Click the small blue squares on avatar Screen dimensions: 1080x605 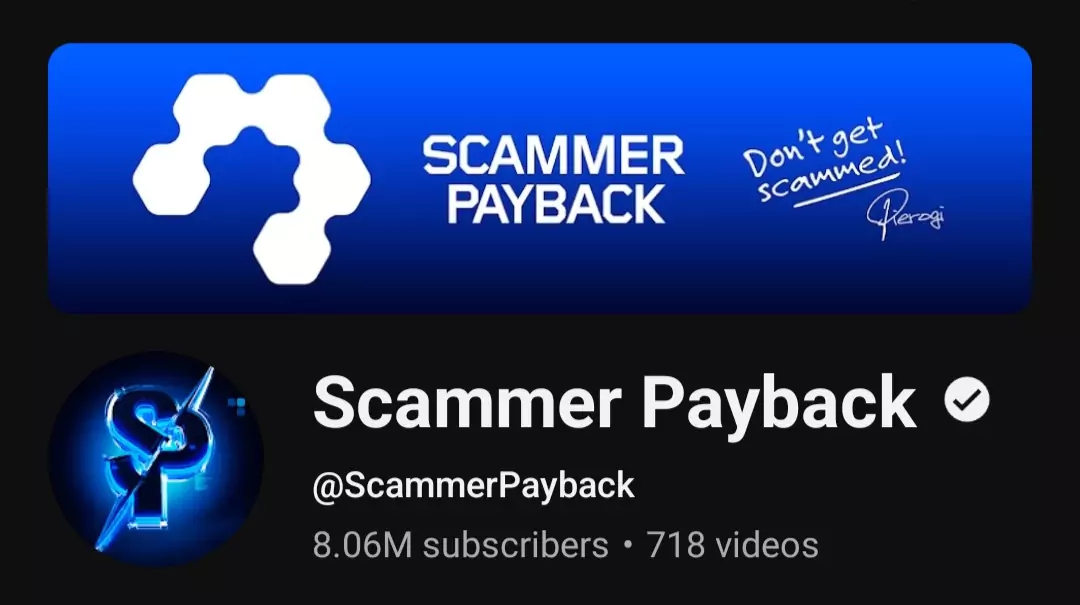pos(237,407)
